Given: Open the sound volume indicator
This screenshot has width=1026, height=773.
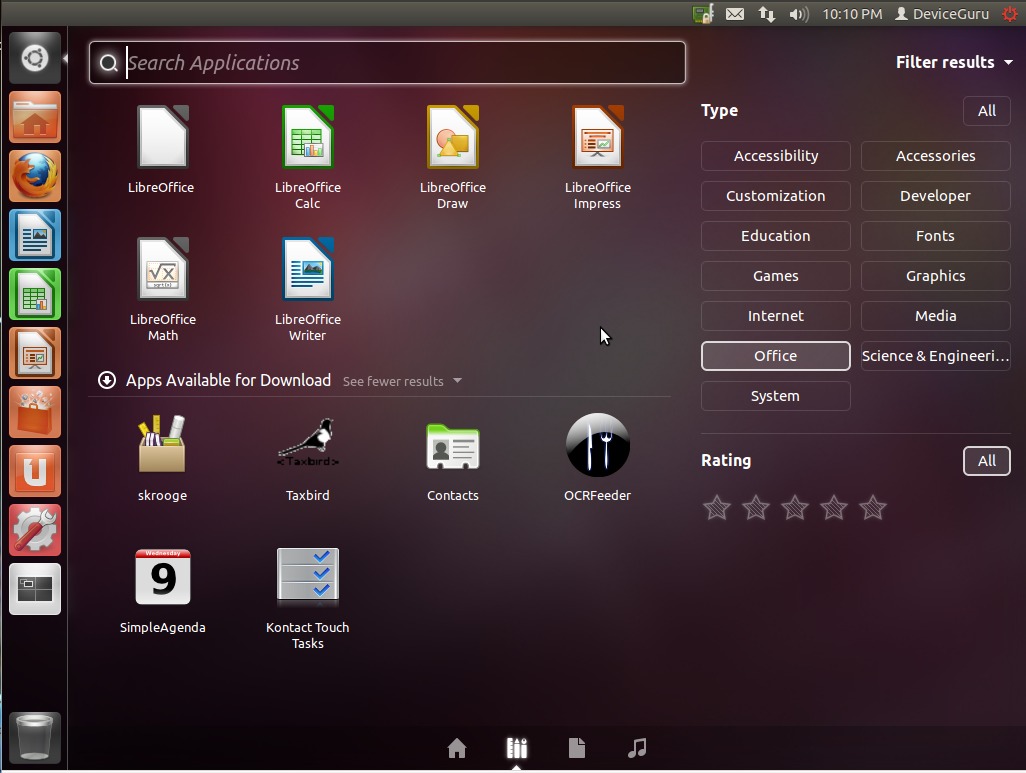Looking at the screenshot, I should 798,14.
